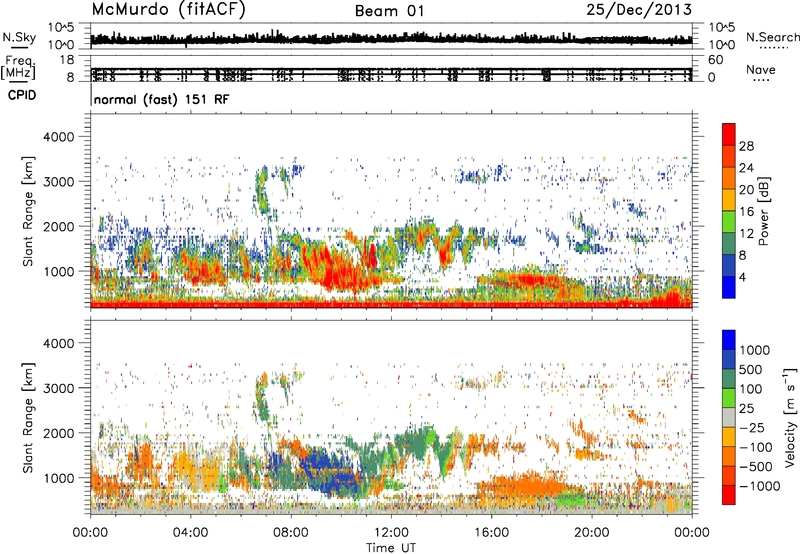
Task: Select the '12' label on the Power scale
Action: tap(746, 234)
